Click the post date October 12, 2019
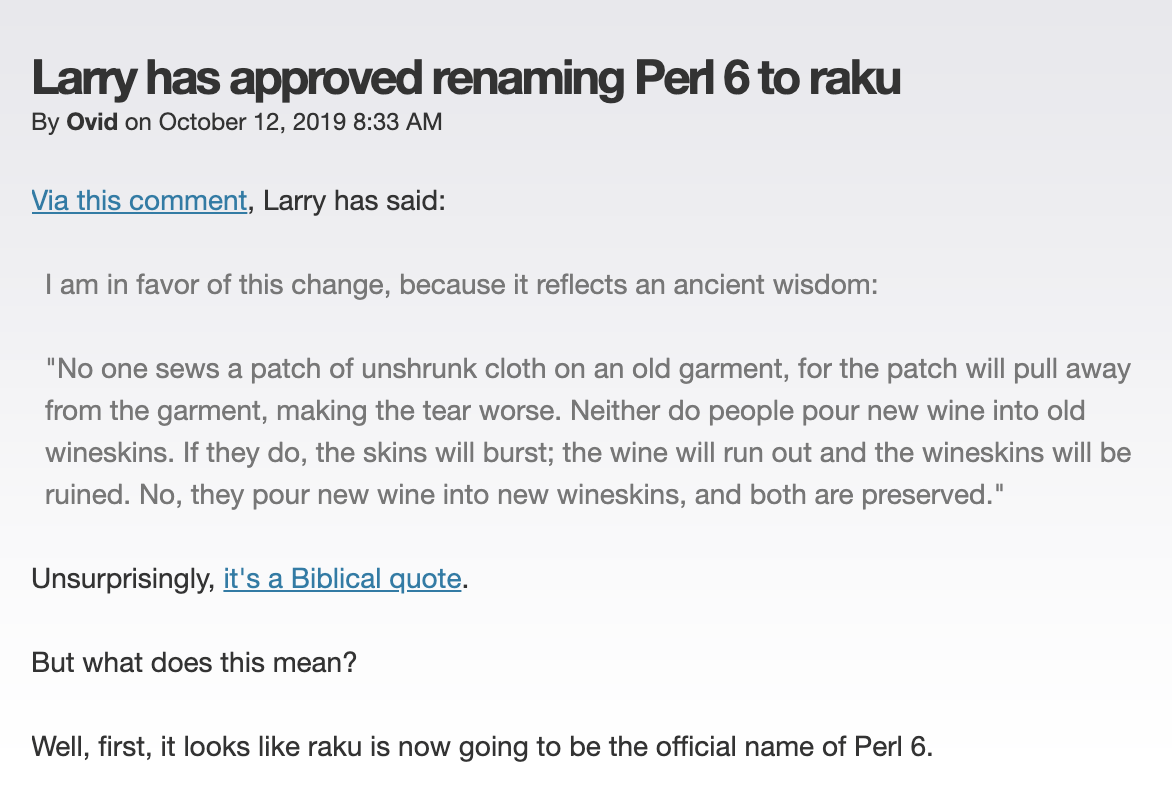Viewport: 1172px width, 804px height. click(252, 122)
